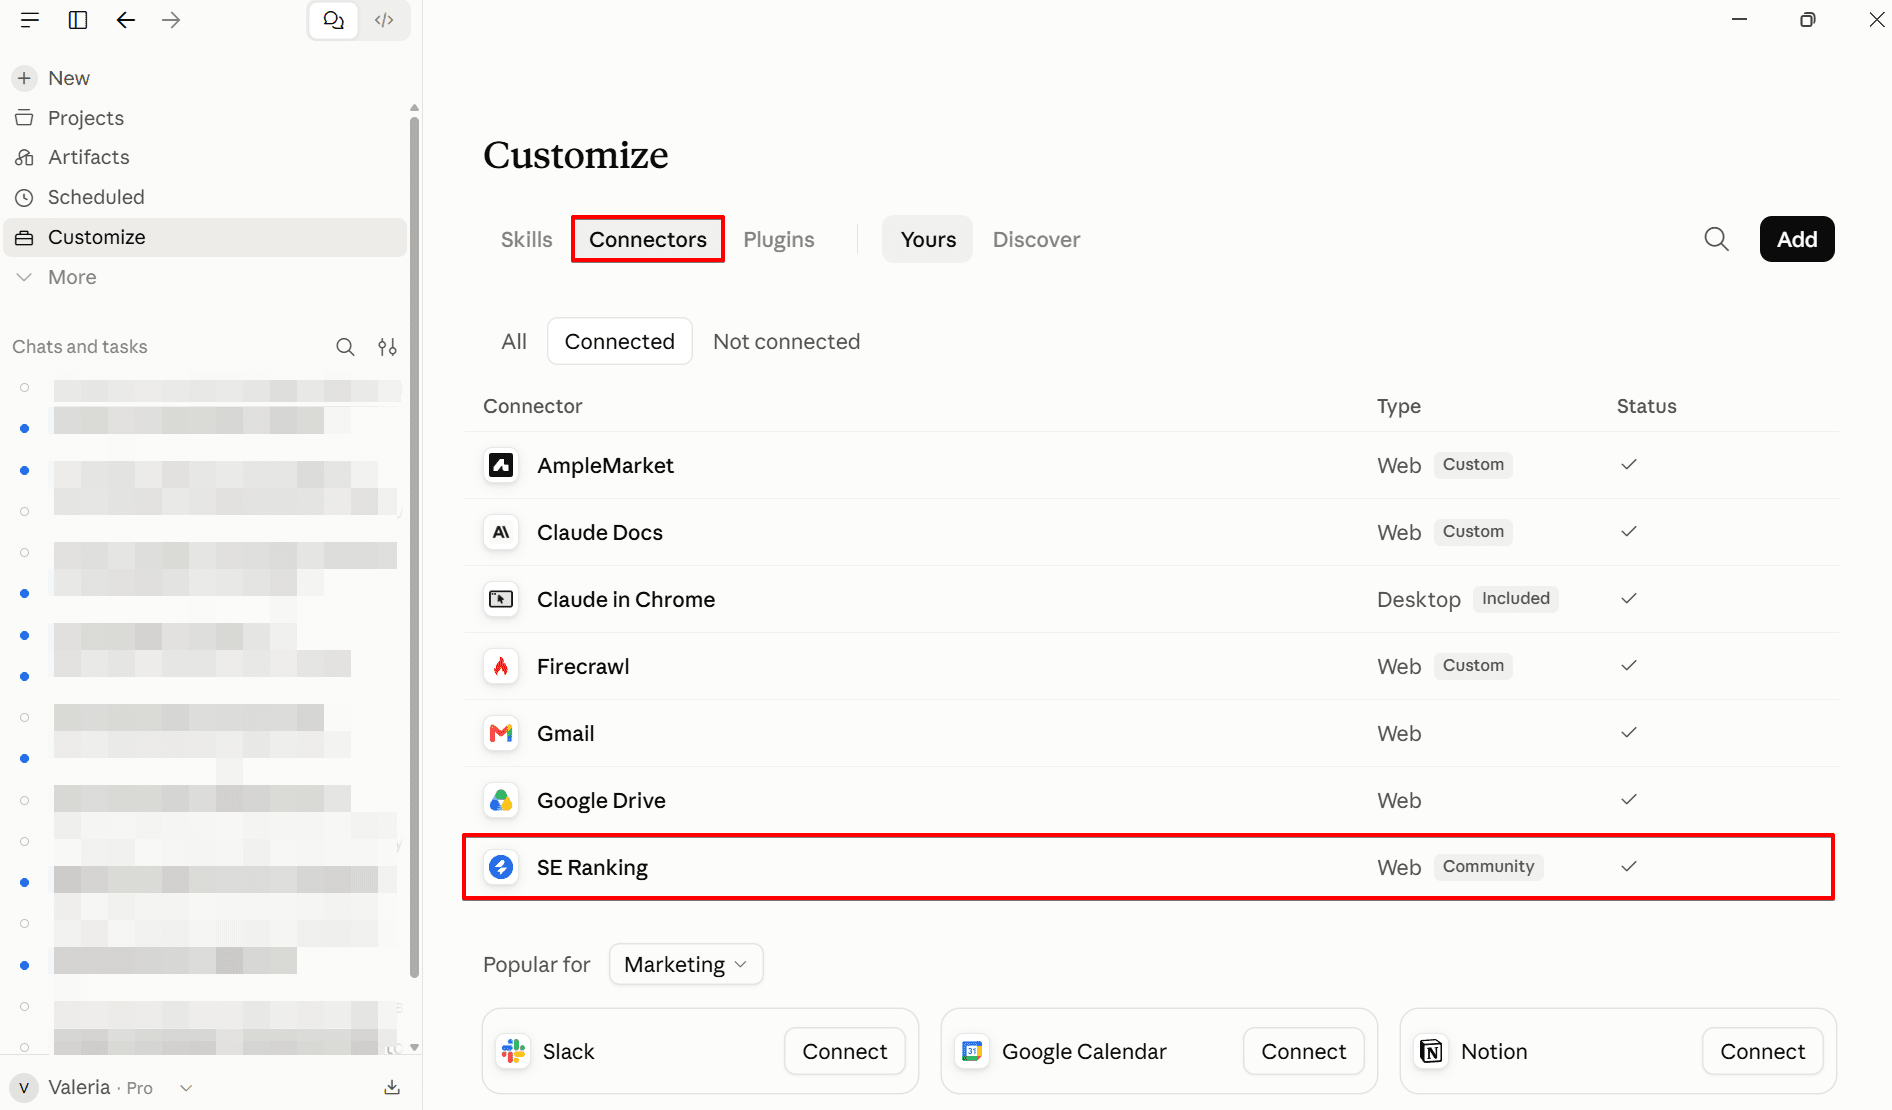Open the SE Ranking connector row

click(x=1150, y=867)
